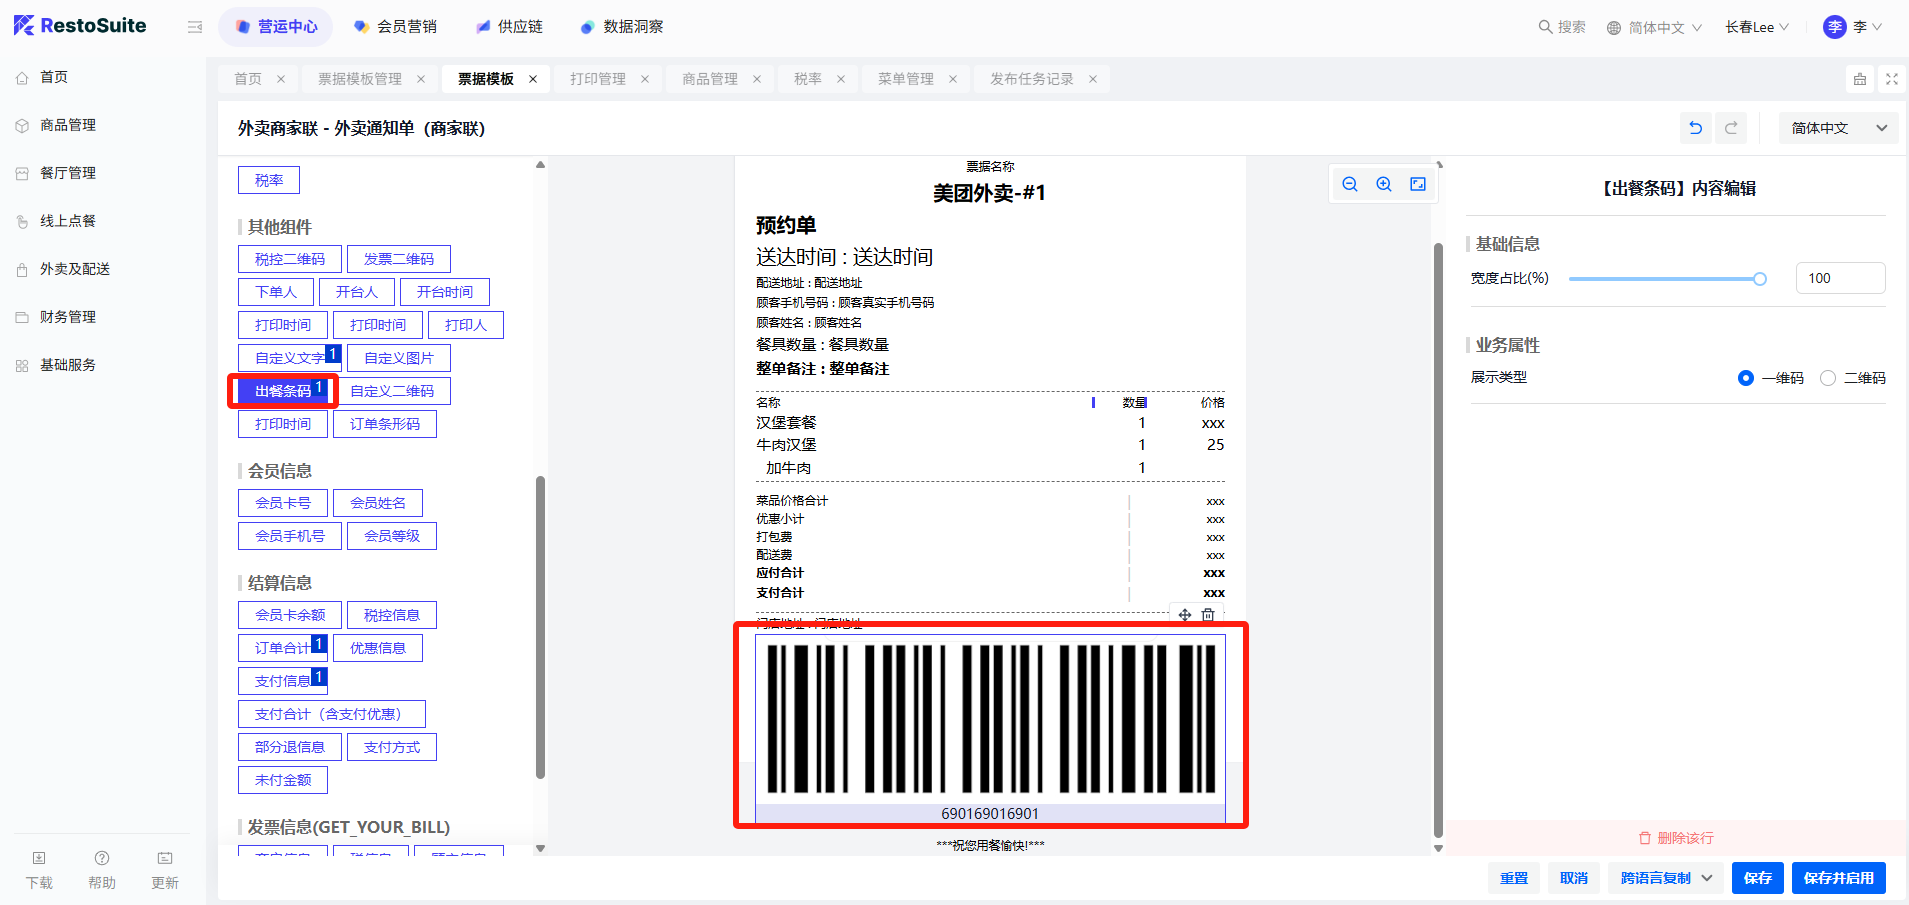
Task: Add the 订单条形码 component
Action: tap(385, 424)
